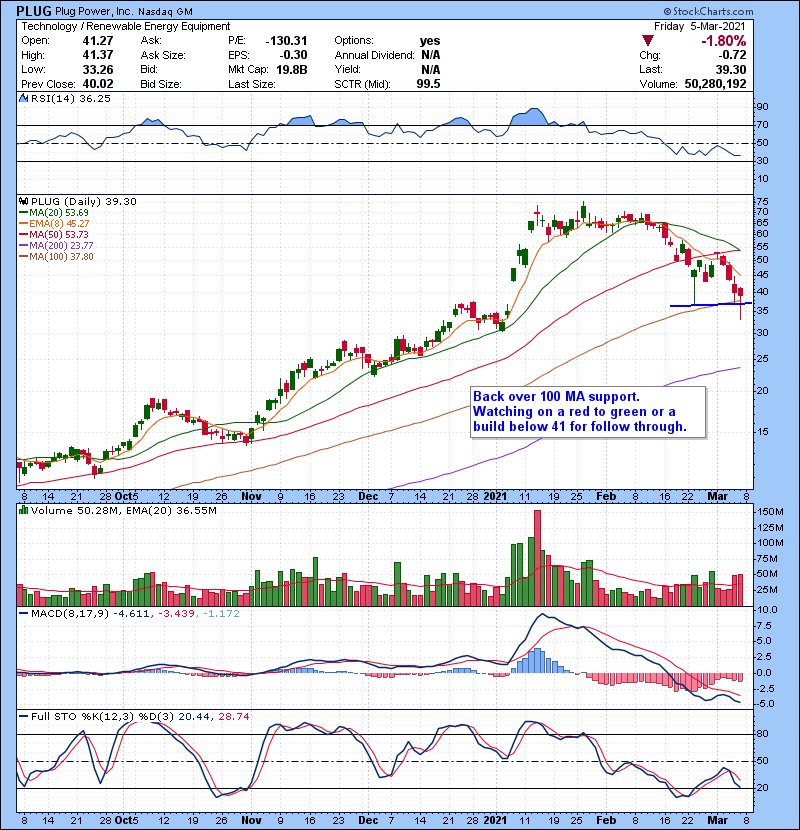
Task: Click the Chg value -0.72
Action: click(732, 55)
